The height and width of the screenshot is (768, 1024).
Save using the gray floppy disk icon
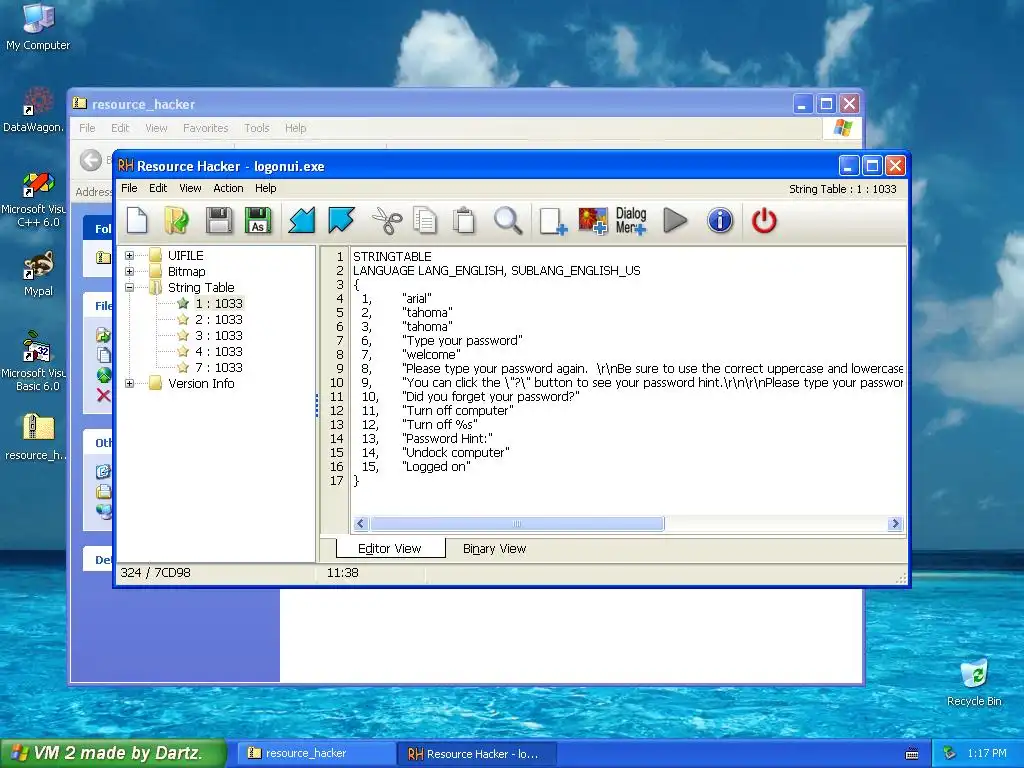(x=219, y=221)
